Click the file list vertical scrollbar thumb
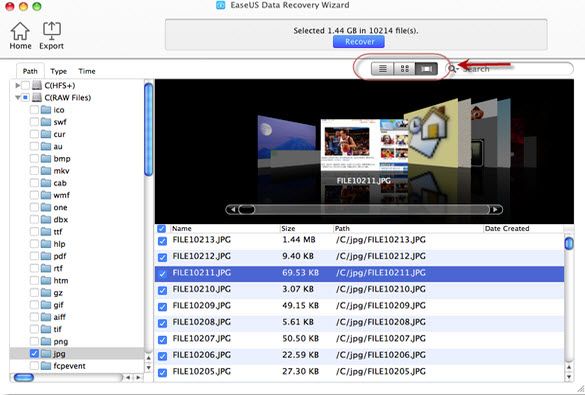The width and height of the screenshot is (585, 395). [x=569, y=244]
